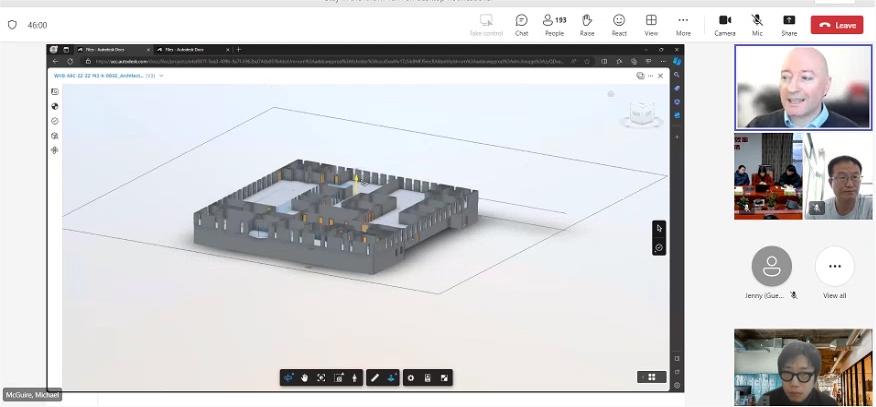Screen dimensions: 876x407
Task: Click the Fit to view tool
Action: [321, 377]
